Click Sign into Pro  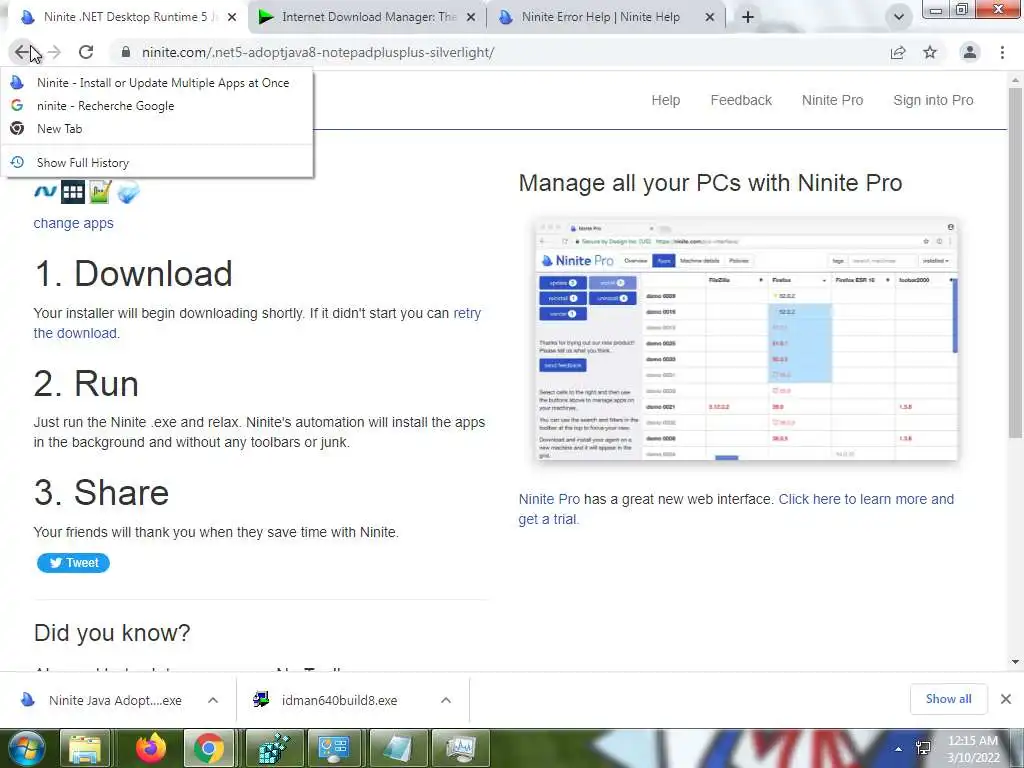pyautogui.click(x=933, y=101)
